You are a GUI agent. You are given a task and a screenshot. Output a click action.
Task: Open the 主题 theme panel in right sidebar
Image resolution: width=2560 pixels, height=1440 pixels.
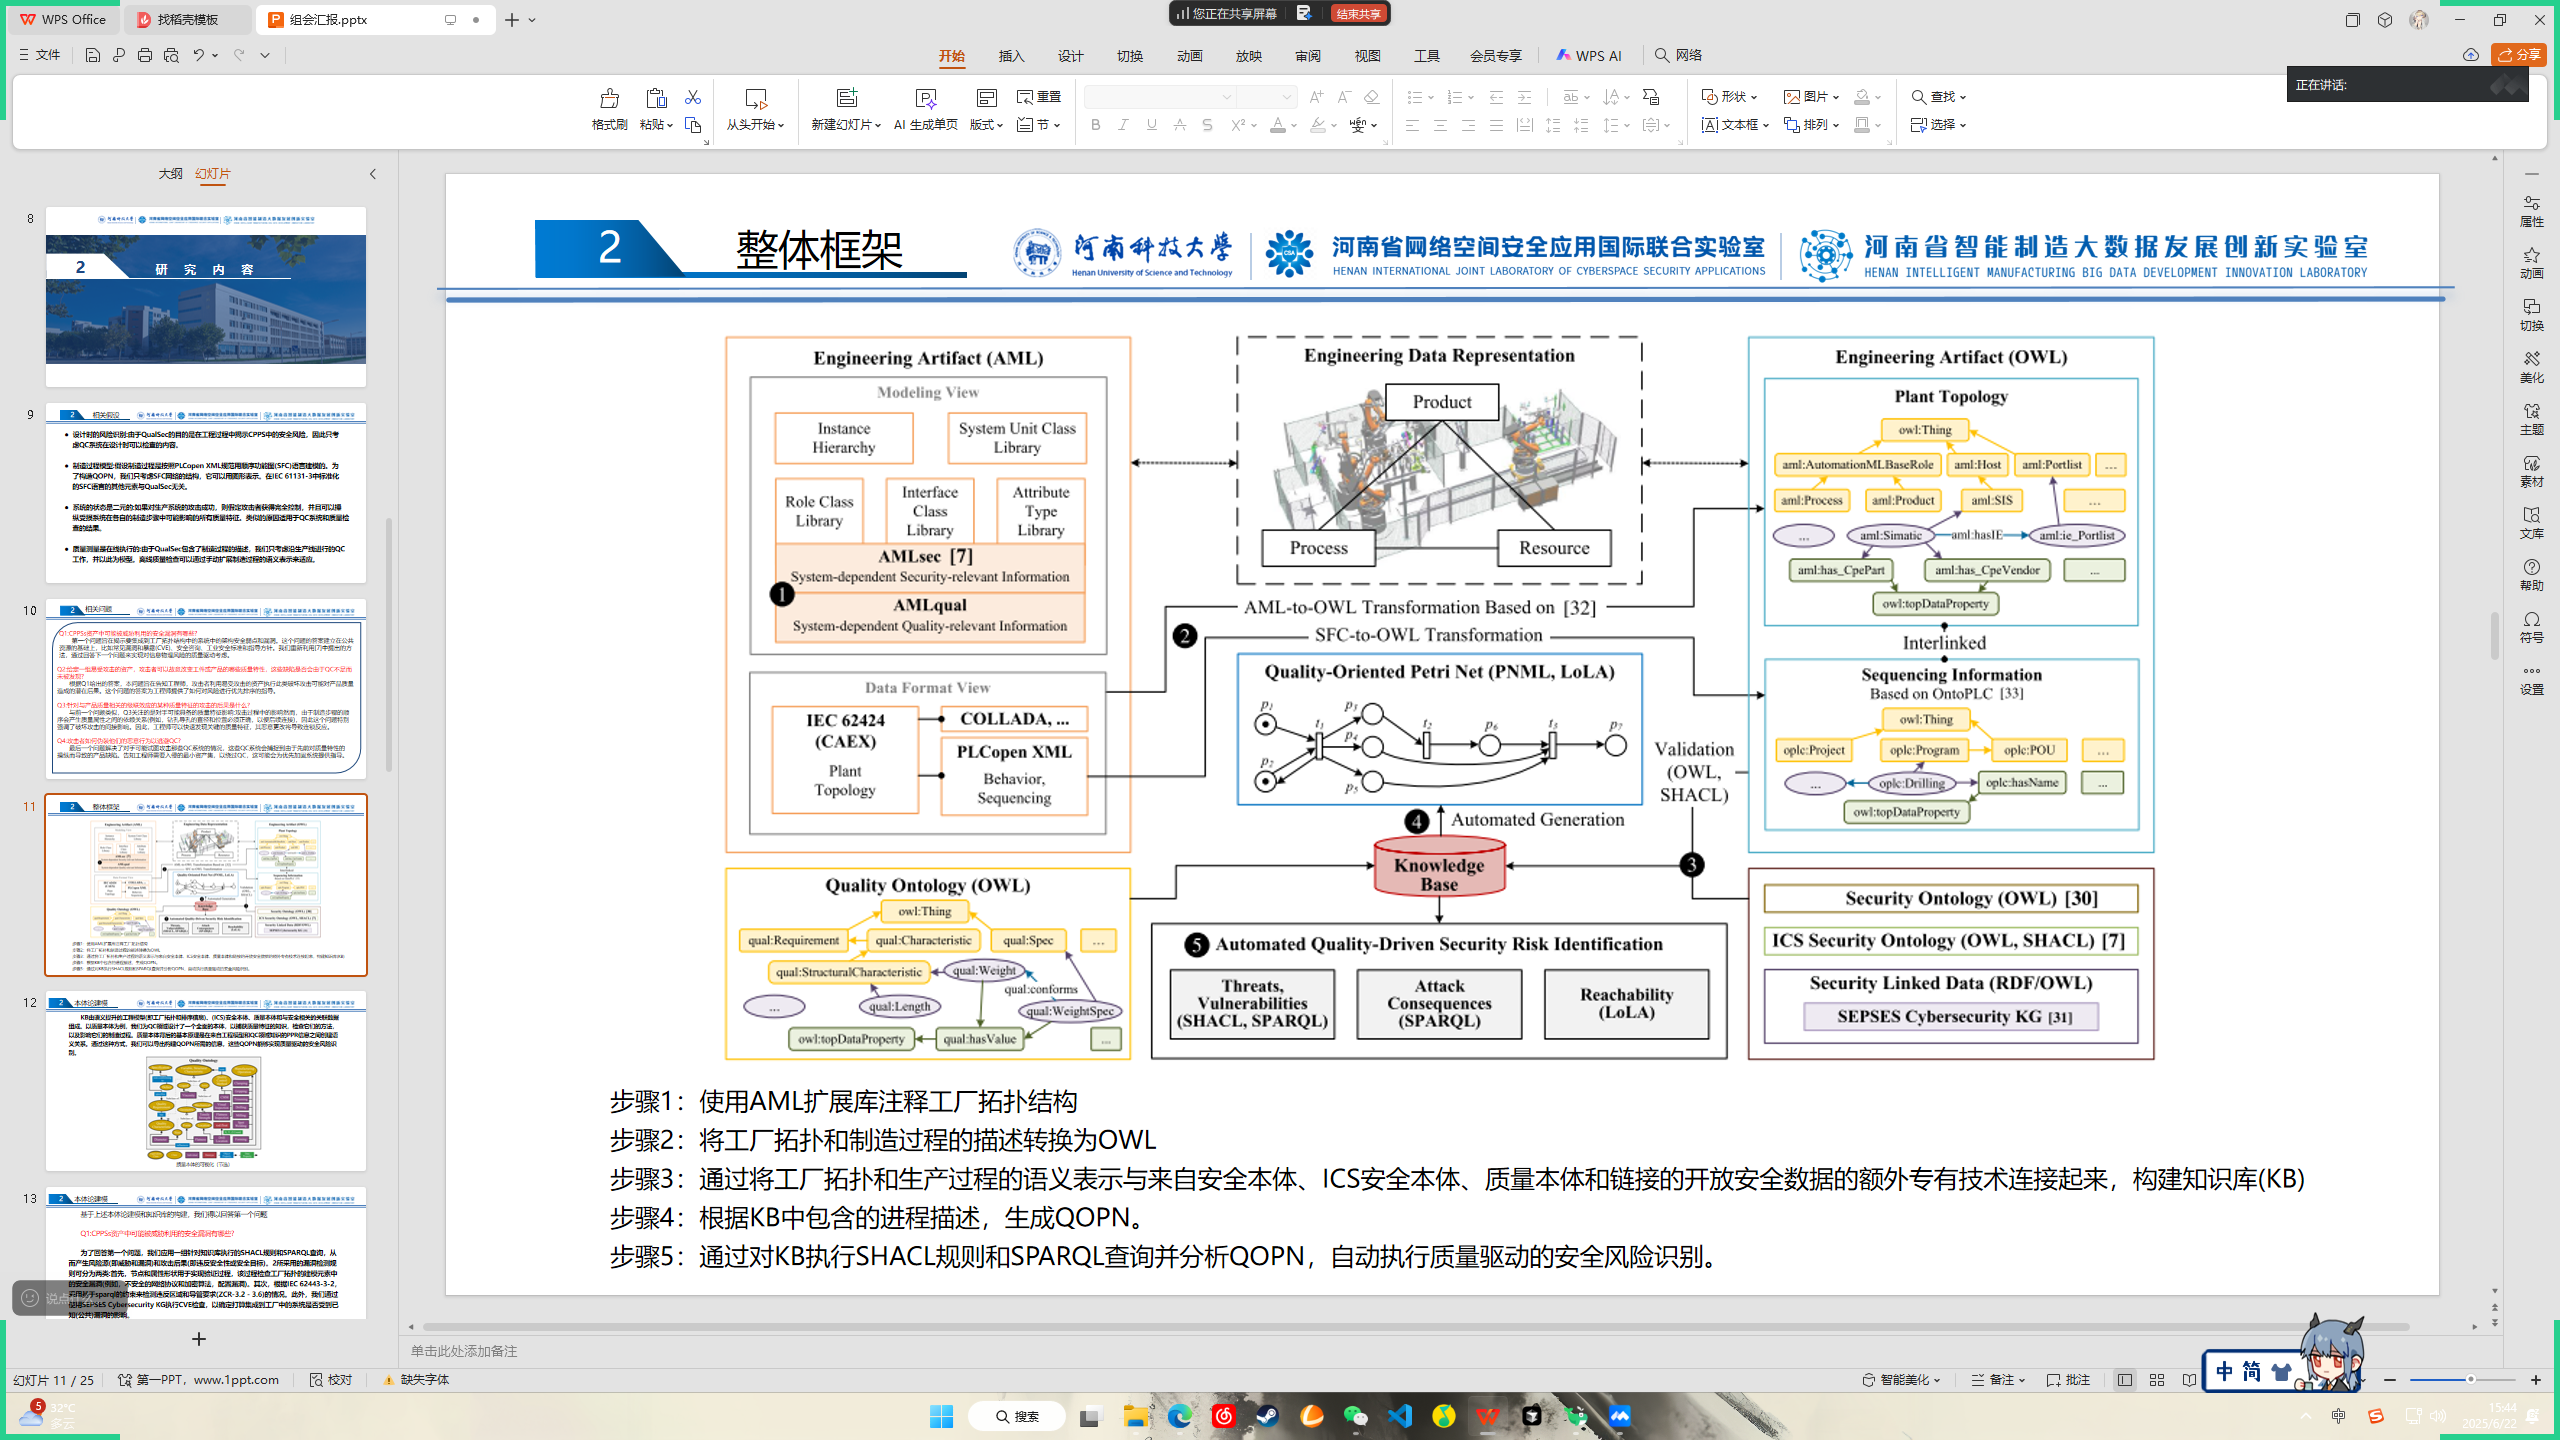click(x=2531, y=419)
